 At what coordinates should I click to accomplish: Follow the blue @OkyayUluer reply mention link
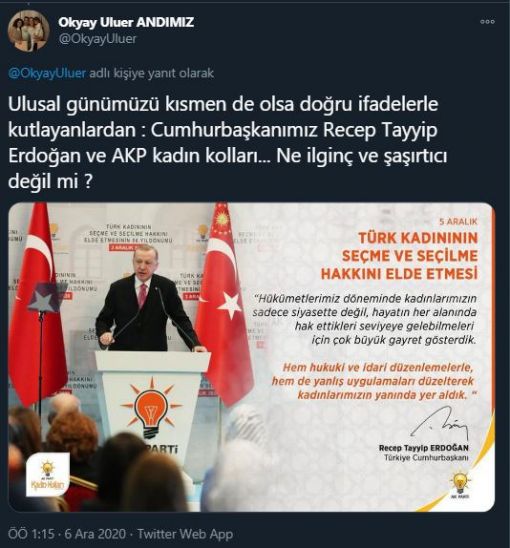click(x=47, y=73)
